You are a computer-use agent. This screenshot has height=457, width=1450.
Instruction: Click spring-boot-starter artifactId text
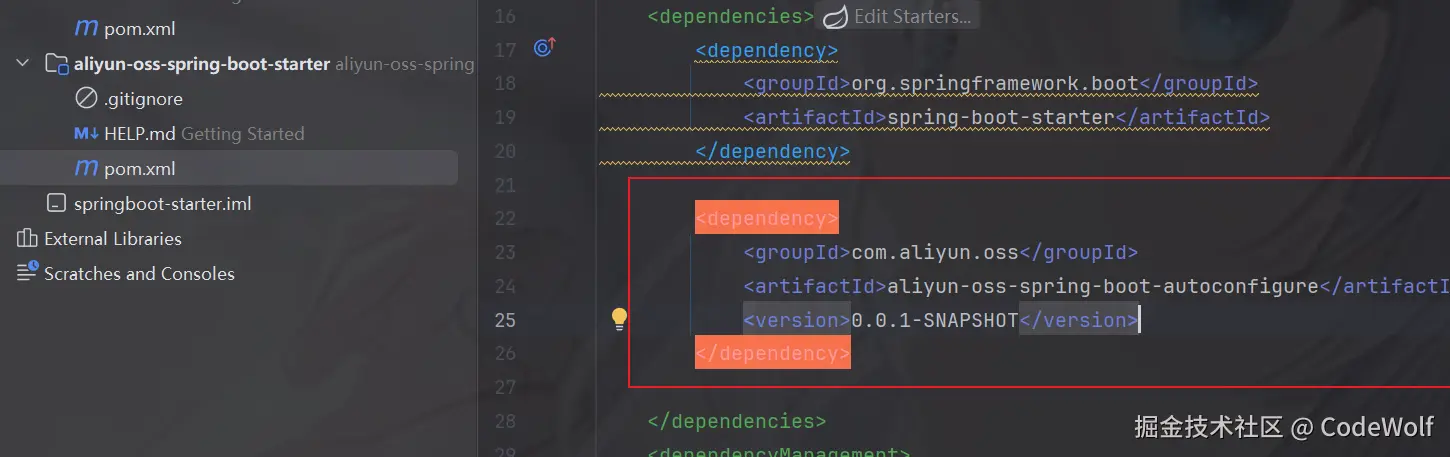[x=1001, y=117]
